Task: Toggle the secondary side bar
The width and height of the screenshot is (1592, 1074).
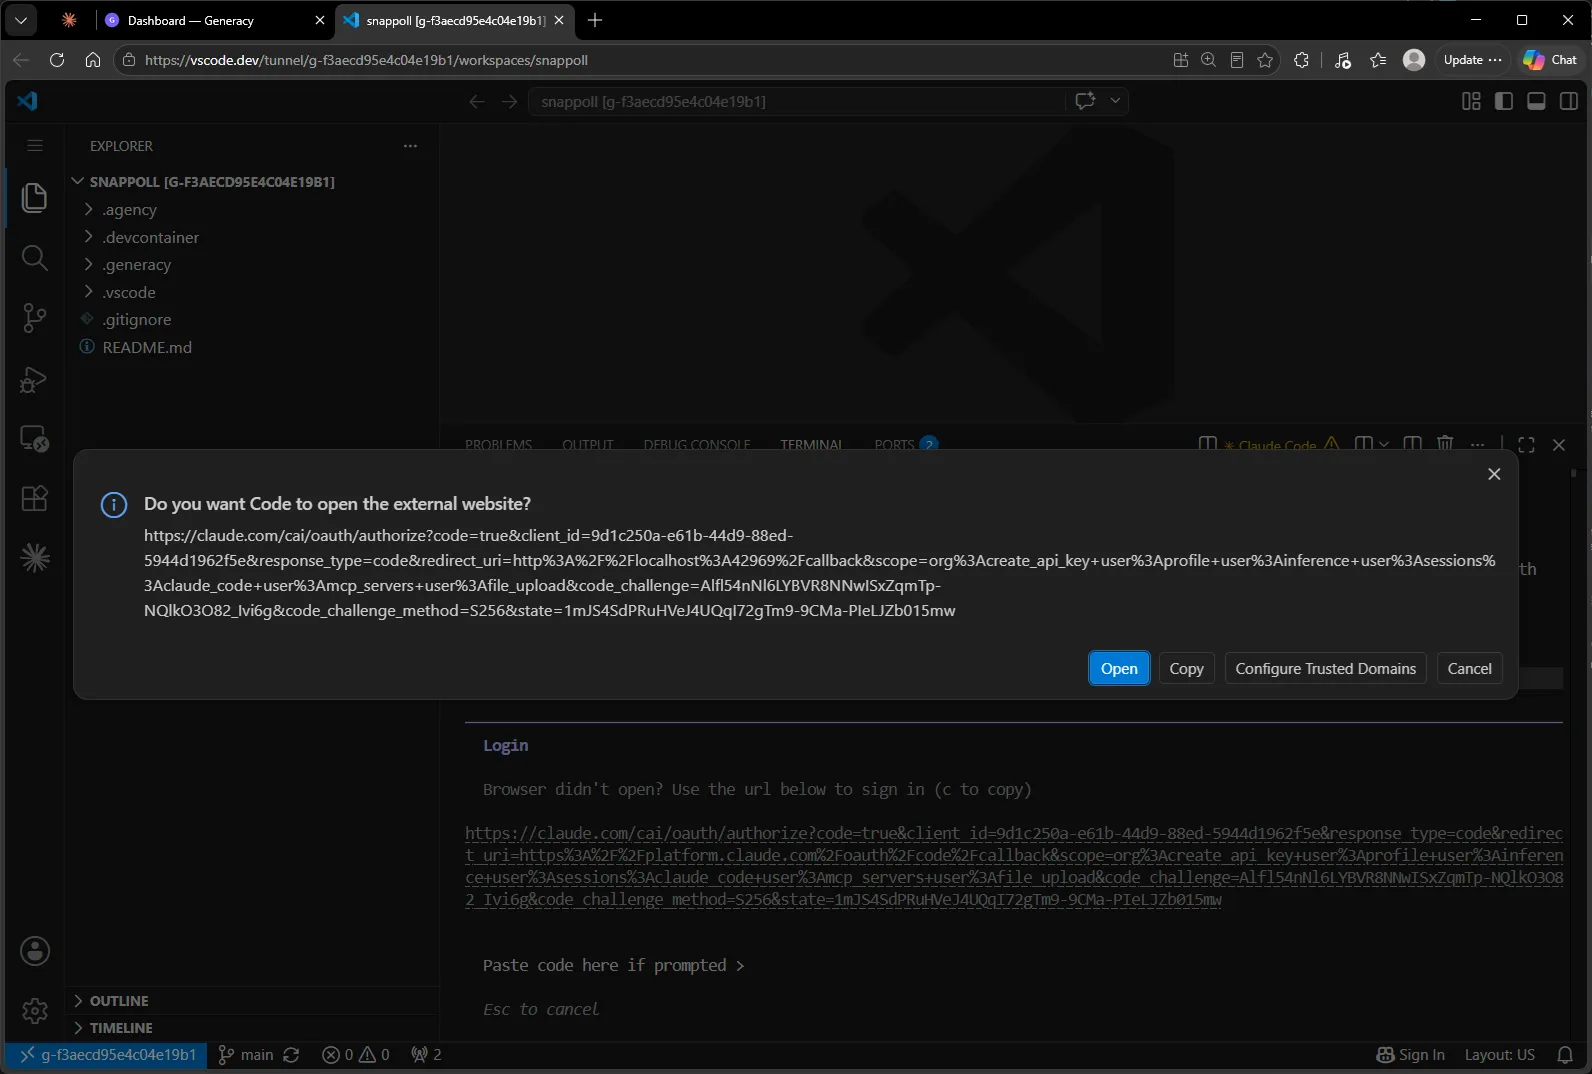Action: 1569,101
